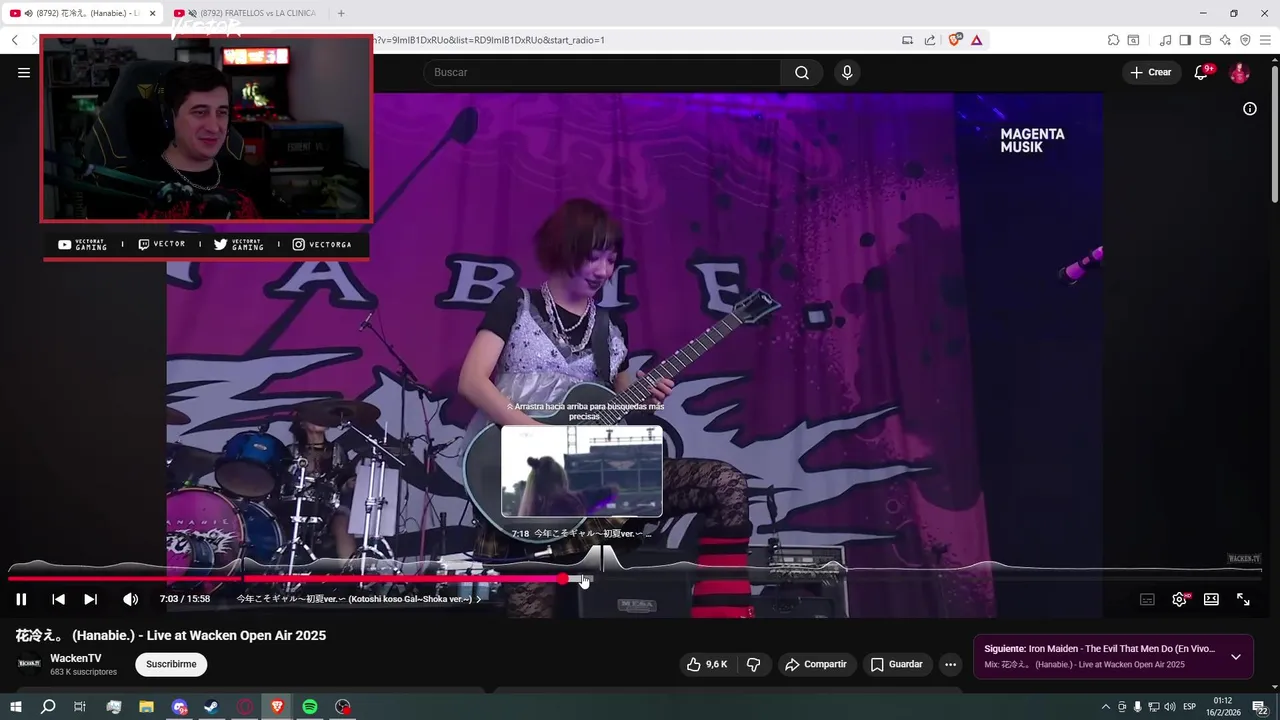Open Brave Shields lion icon
Image resolution: width=1280 pixels, height=720 pixels.
pos(955,40)
